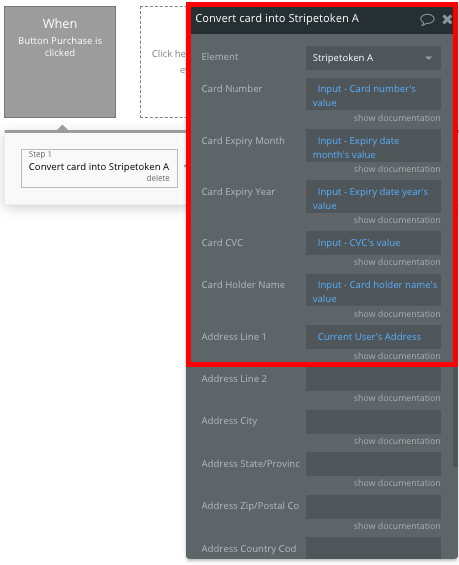This screenshot has height=565, width=459.
Task: Show documentation for Address State/Province
Action: 397,483
